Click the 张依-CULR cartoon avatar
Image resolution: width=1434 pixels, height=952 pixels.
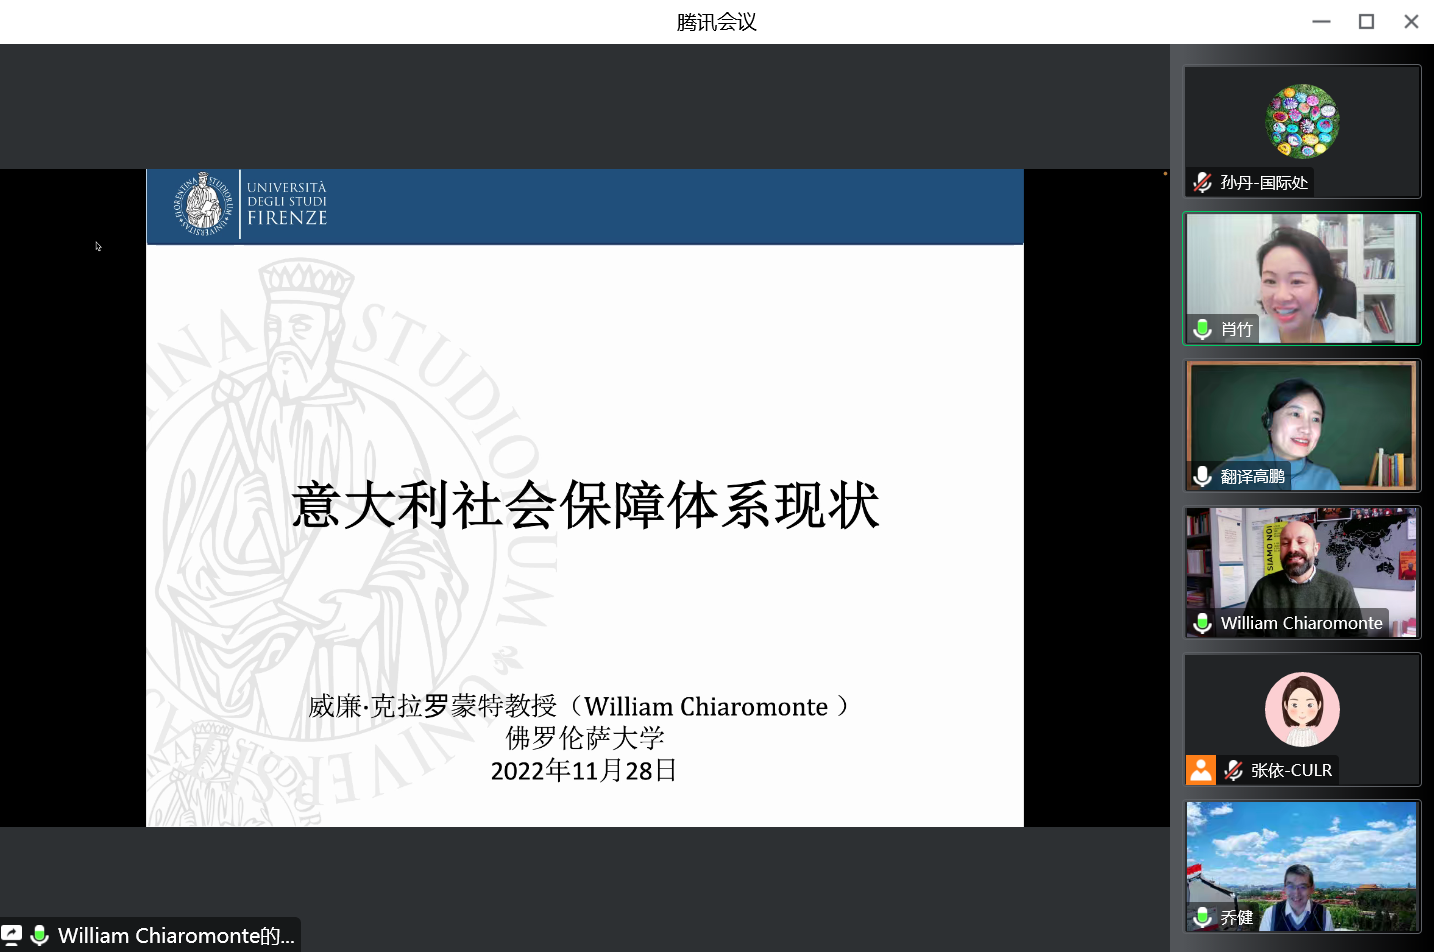point(1302,709)
